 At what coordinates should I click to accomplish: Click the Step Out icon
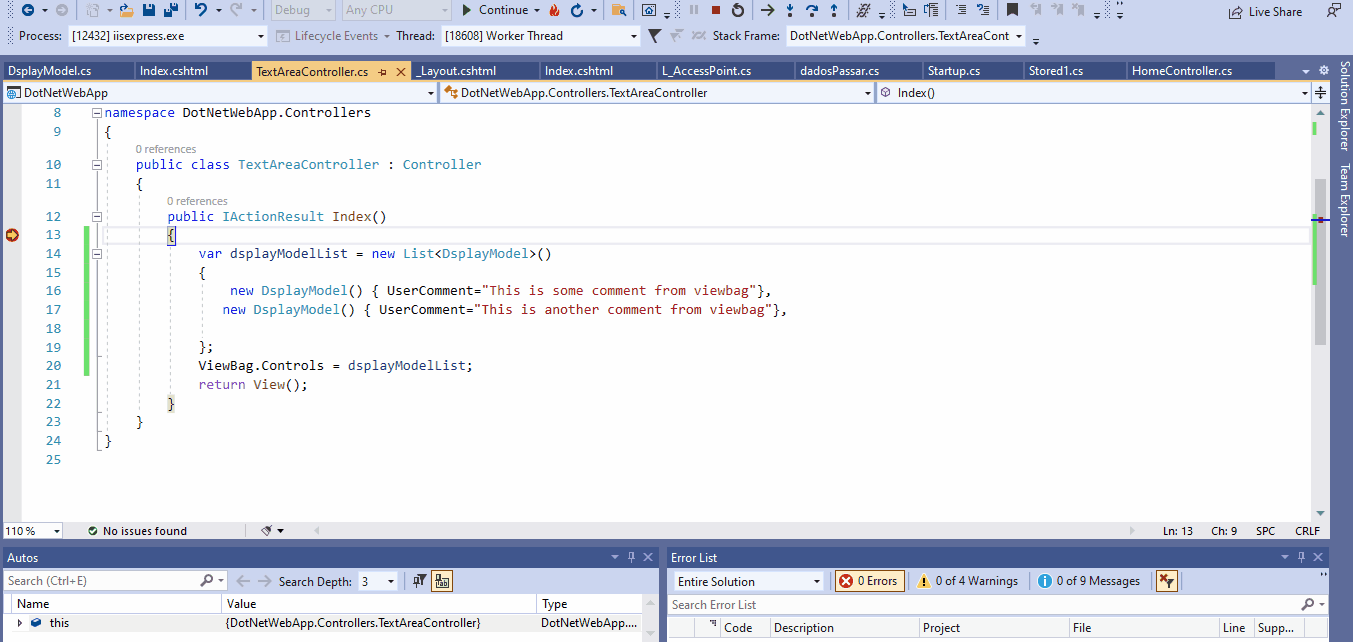click(833, 10)
